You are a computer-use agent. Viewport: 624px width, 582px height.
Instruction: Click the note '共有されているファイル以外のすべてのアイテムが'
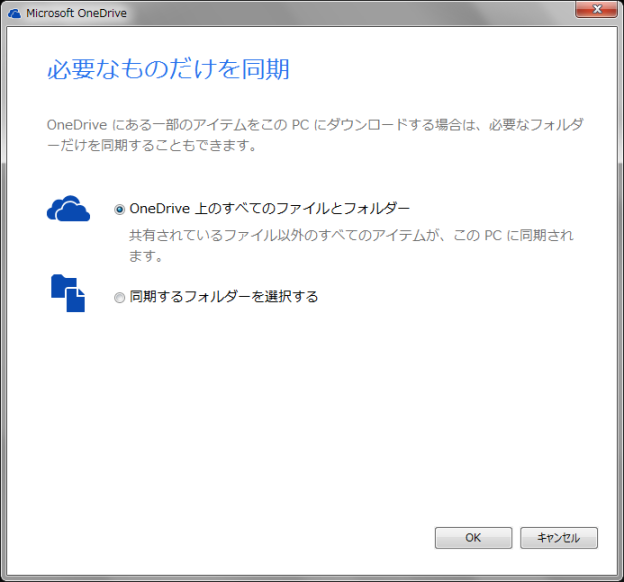(351, 245)
